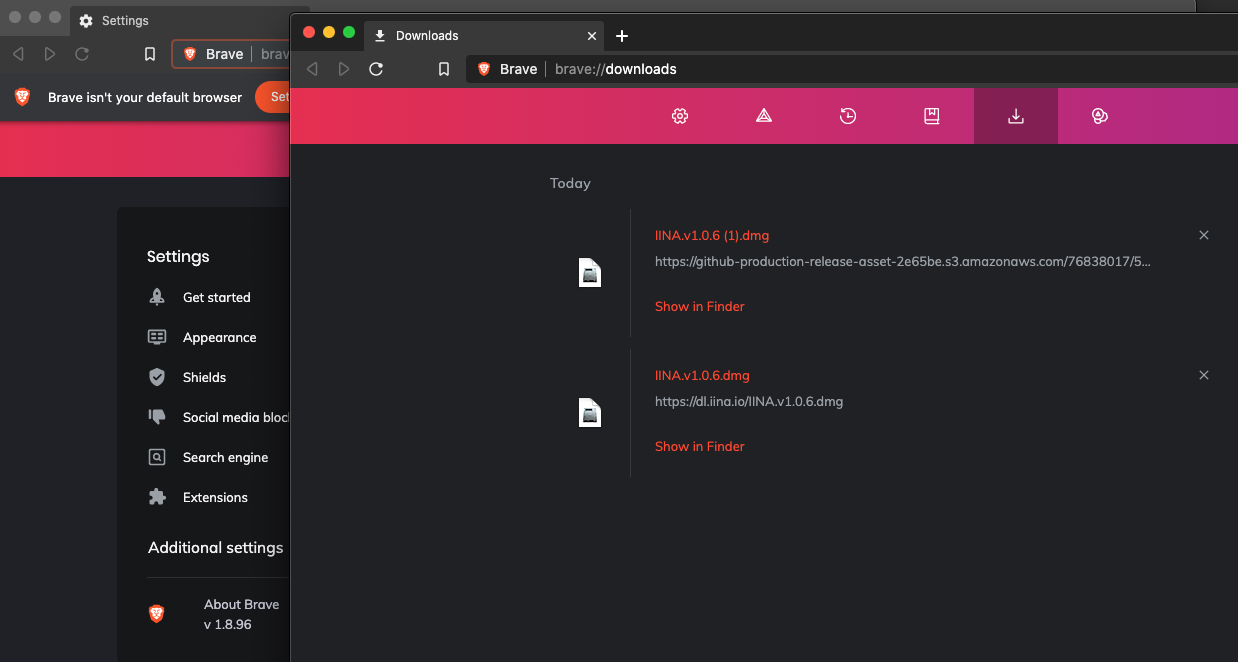Focus the brave://downloads address bar

[x=850, y=69]
